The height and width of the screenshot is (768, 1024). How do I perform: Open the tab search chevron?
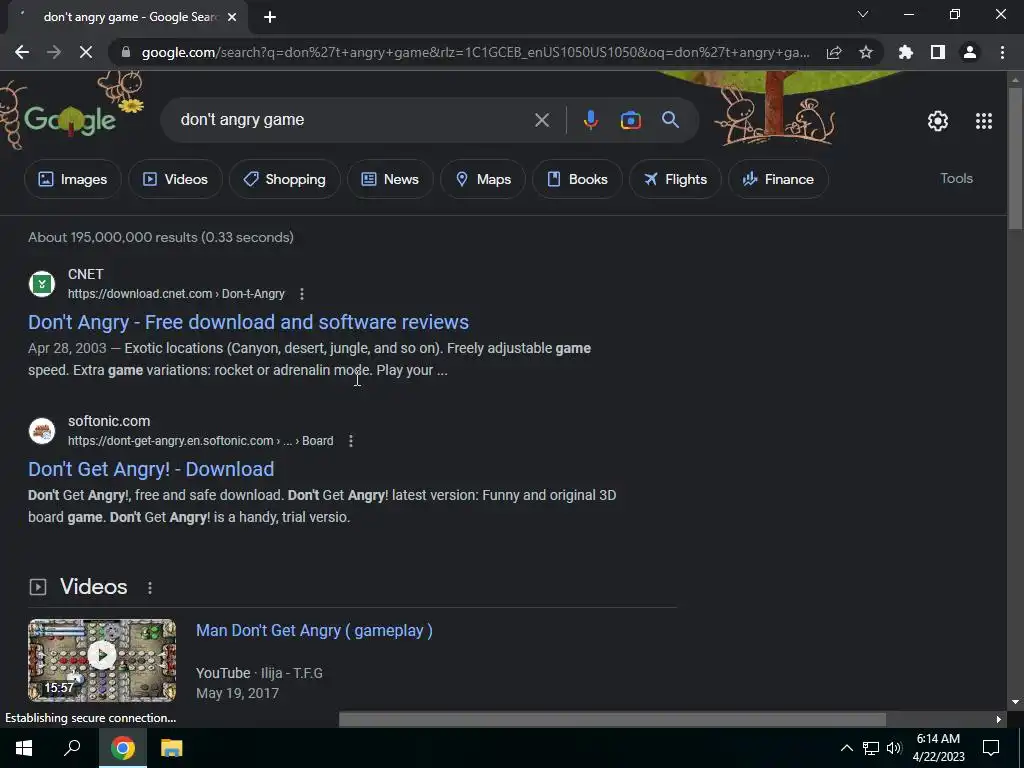[863, 14]
